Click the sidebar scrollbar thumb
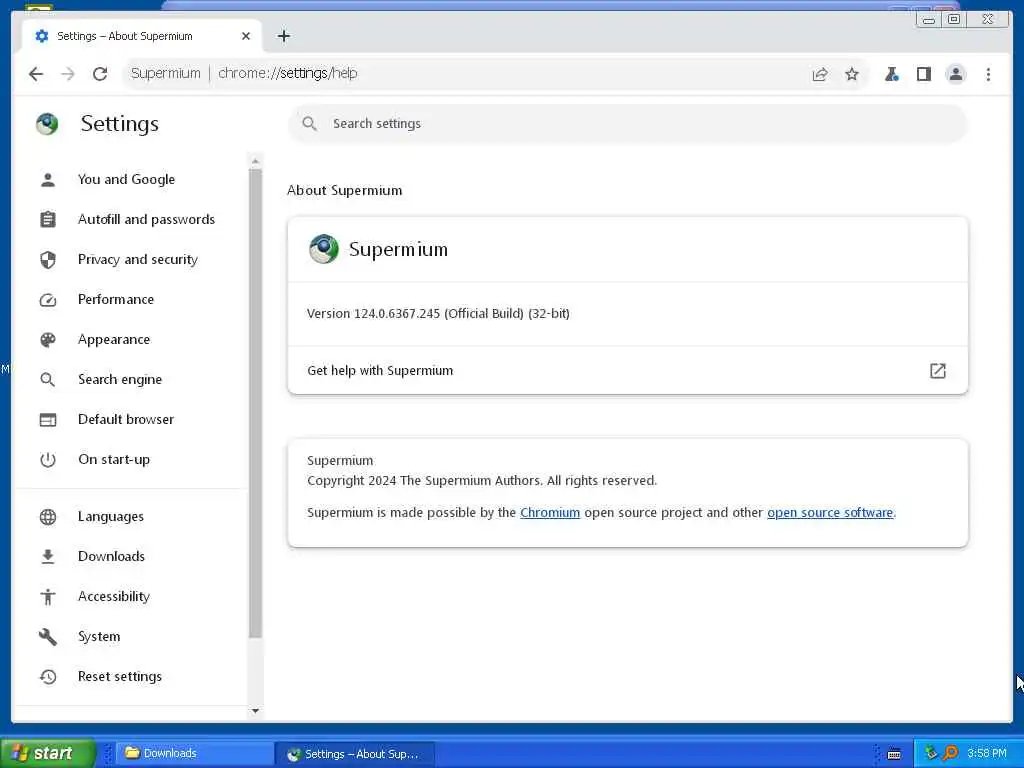The width and height of the screenshot is (1024, 768). [x=255, y=404]
